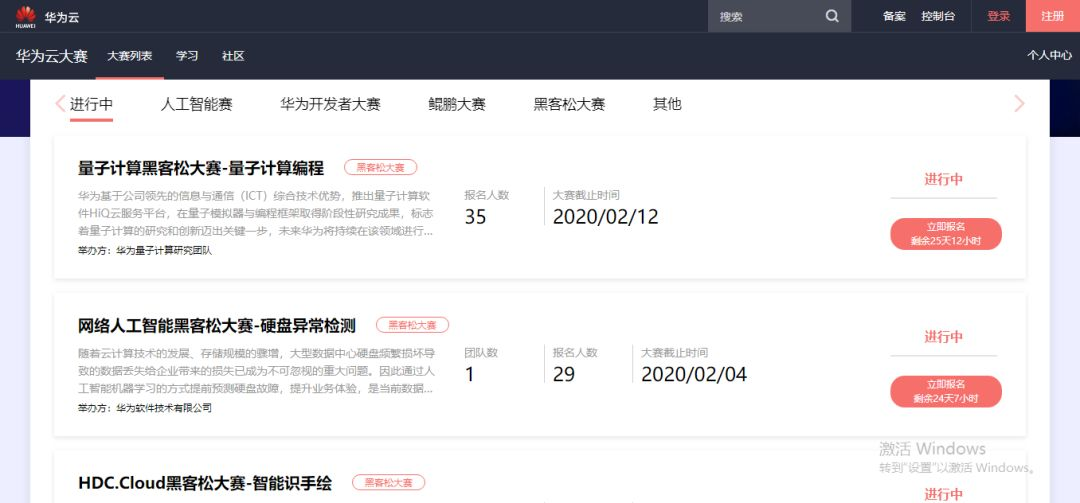Click 立即报名 button with 剩余25天12小时
Screen dimensions: 1080x503
pos(946,234)
